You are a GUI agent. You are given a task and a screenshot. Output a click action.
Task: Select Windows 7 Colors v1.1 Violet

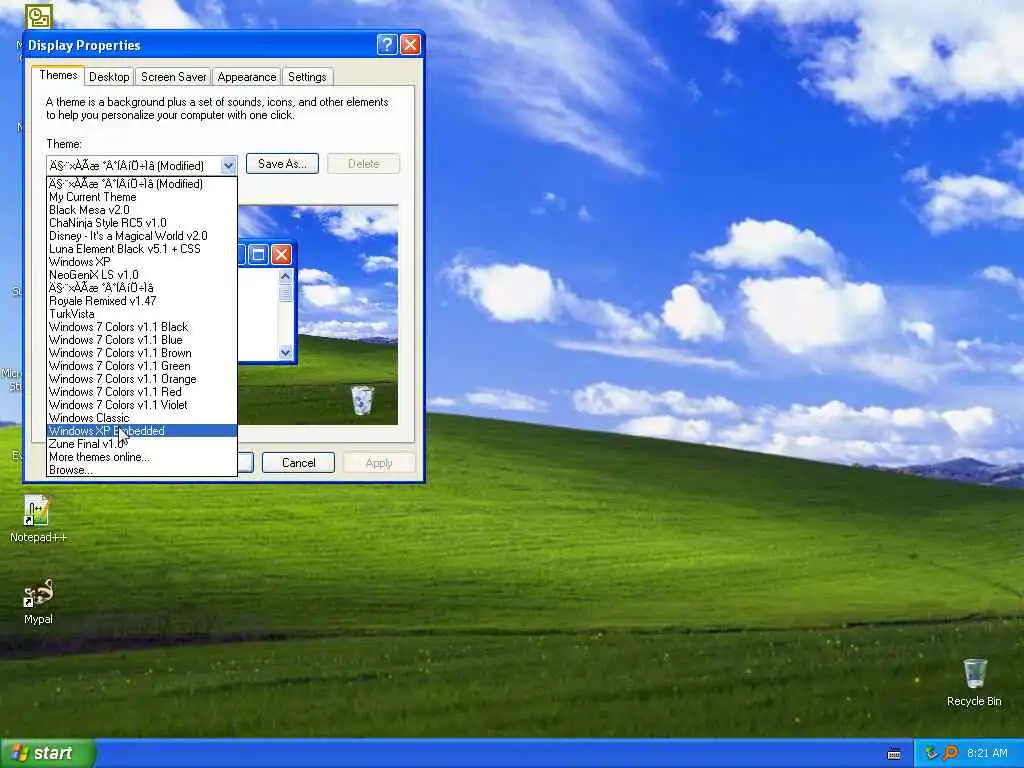tap(142, 405)
